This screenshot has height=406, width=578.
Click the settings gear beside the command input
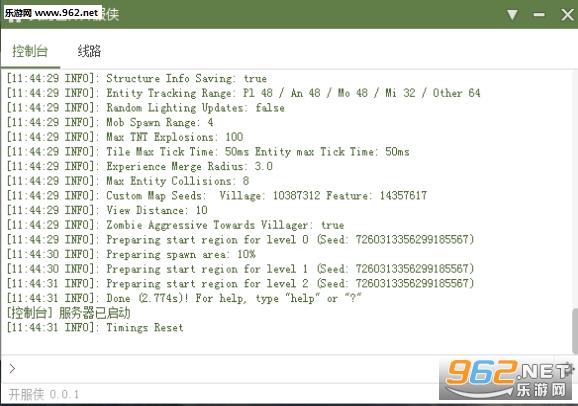click(x=568, y=368)
